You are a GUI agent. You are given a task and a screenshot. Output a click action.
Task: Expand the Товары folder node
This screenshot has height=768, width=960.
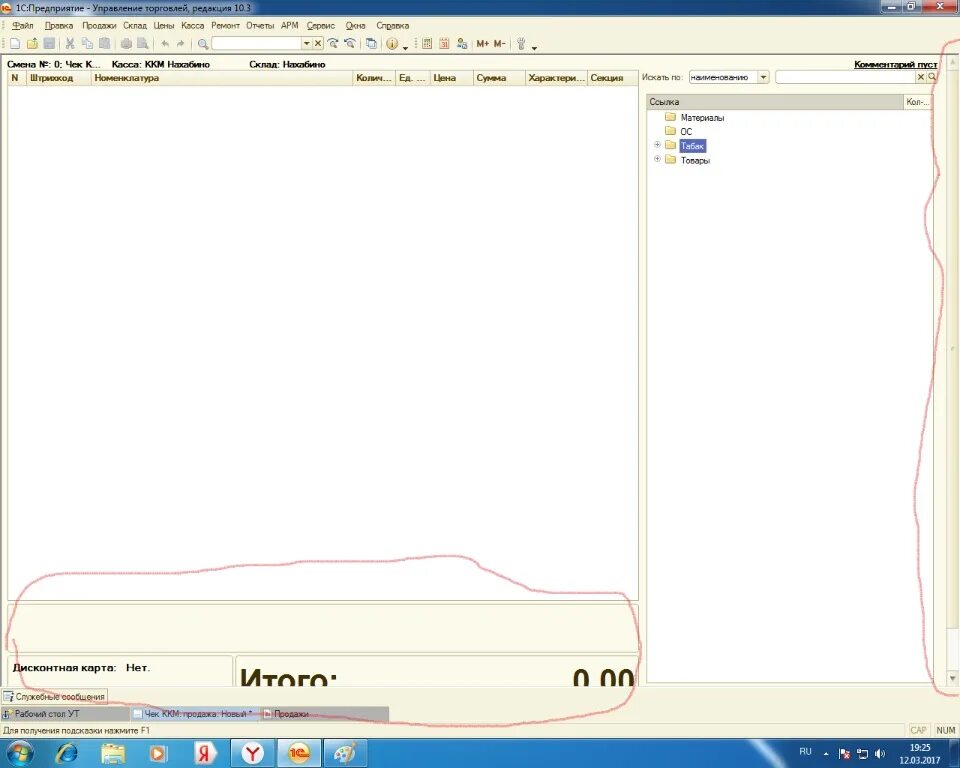coord(657,159)
